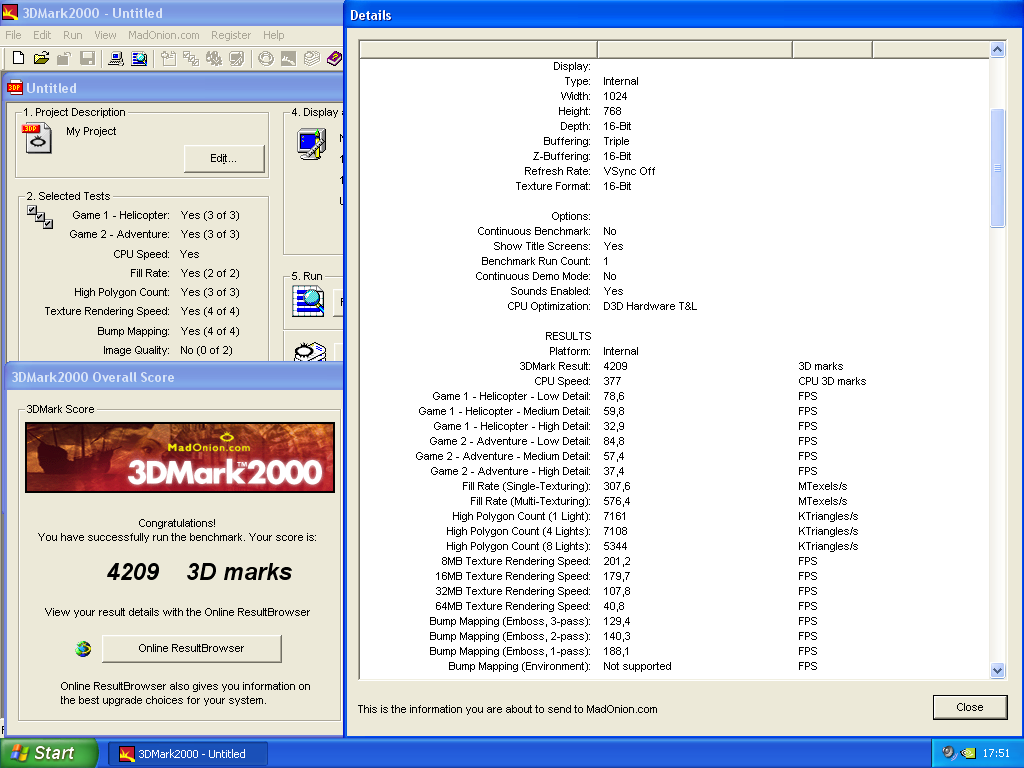Open the Help menu
1024x768 pixels.
click(274, 35)
